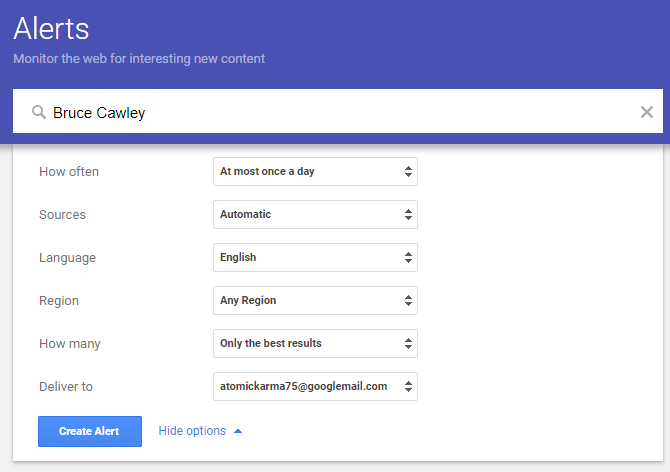Click the arrows on the Region select
Screen dimensions: 670x472
(408, 300)
